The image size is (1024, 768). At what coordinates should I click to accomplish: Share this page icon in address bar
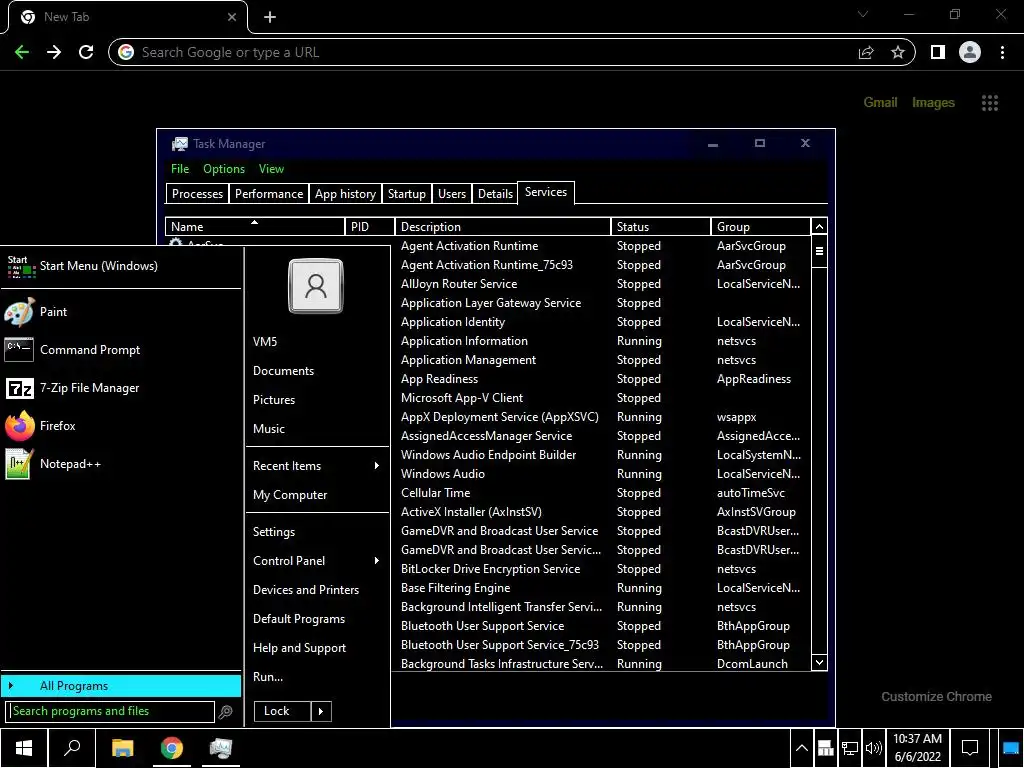pos(866,52)
